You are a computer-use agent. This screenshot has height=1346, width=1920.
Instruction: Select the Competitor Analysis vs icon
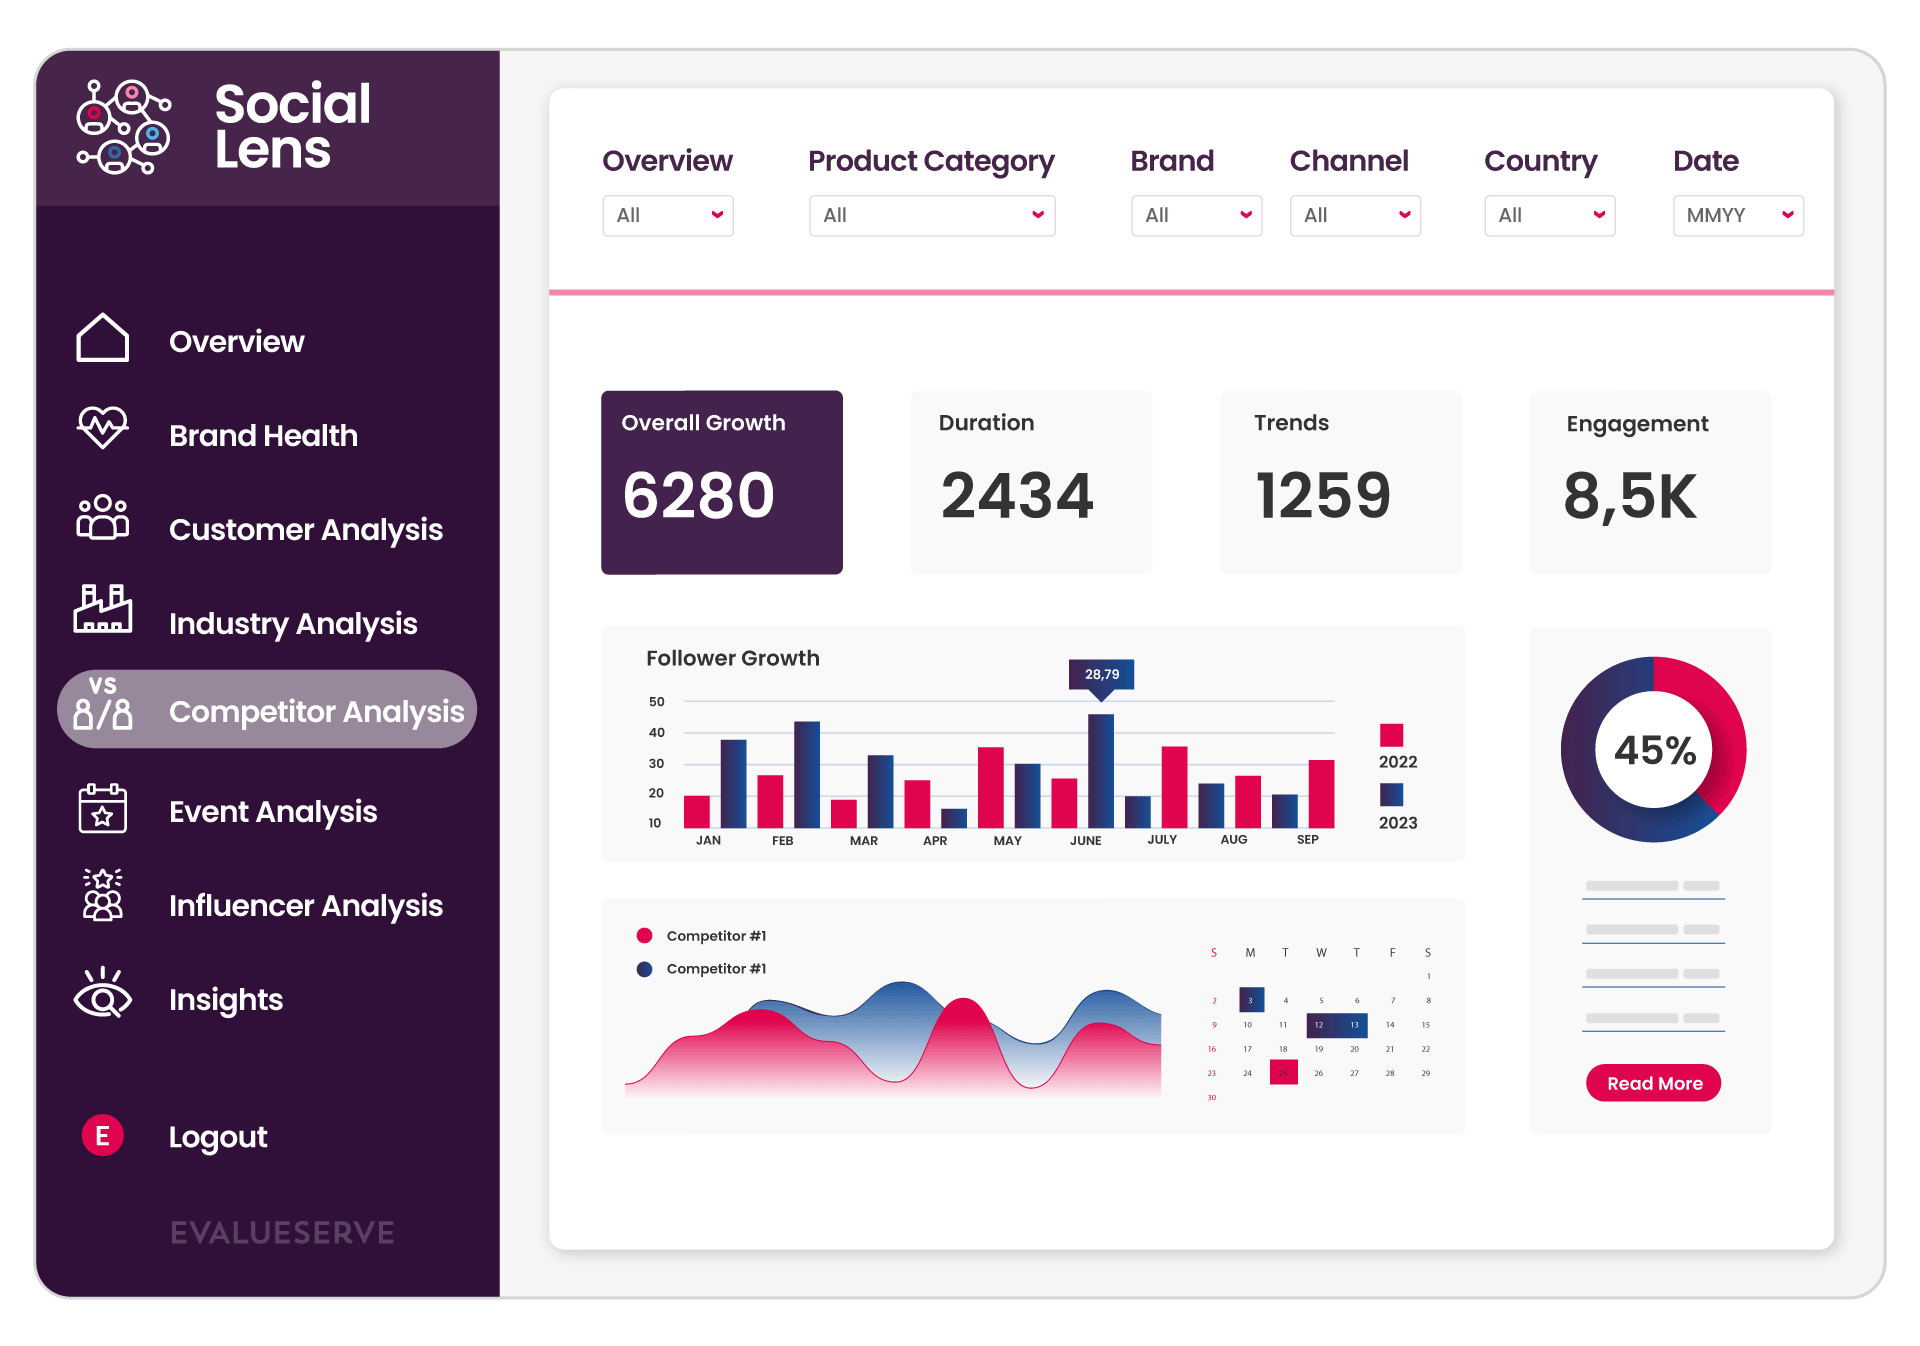pyautogui.click(x=103, y=707)
